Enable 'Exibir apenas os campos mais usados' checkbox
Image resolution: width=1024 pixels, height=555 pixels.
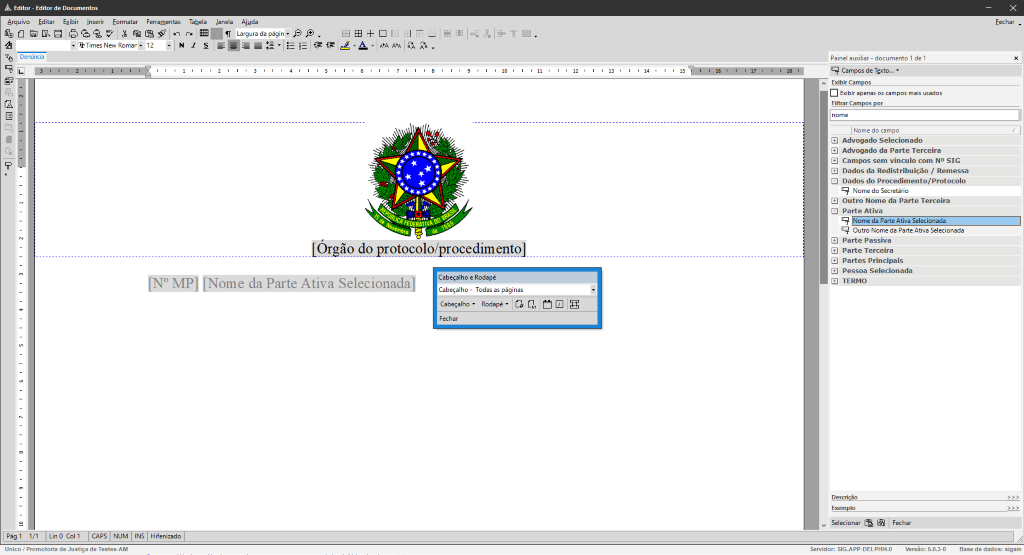tap(835, 93)
